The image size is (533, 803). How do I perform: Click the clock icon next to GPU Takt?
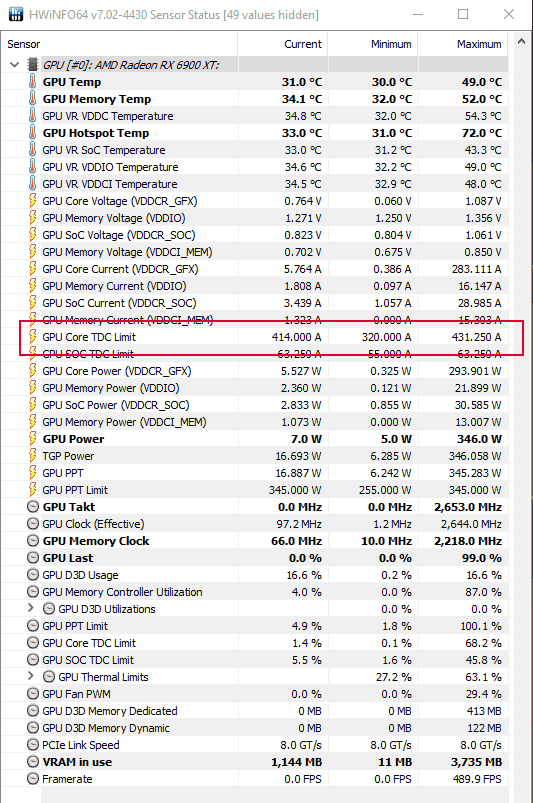click(x=33, y=506)
